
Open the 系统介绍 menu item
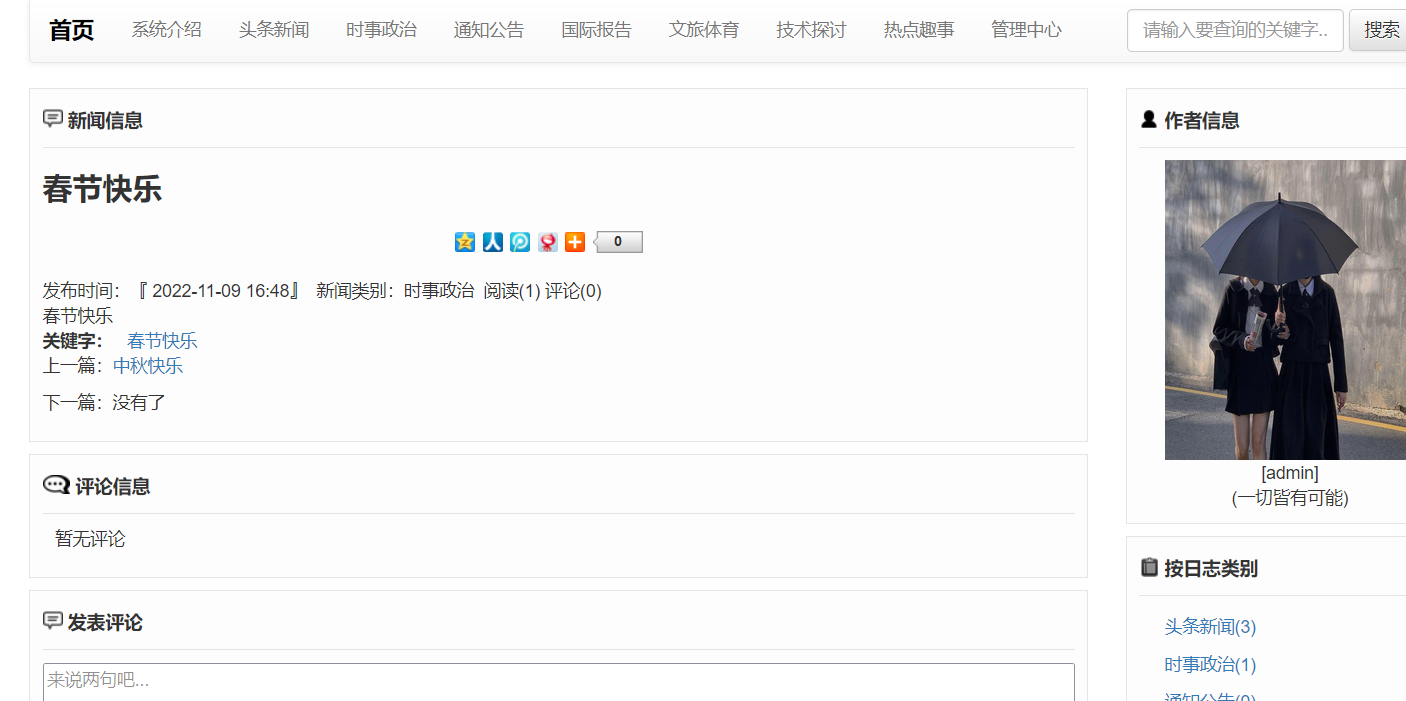point(167,30)
